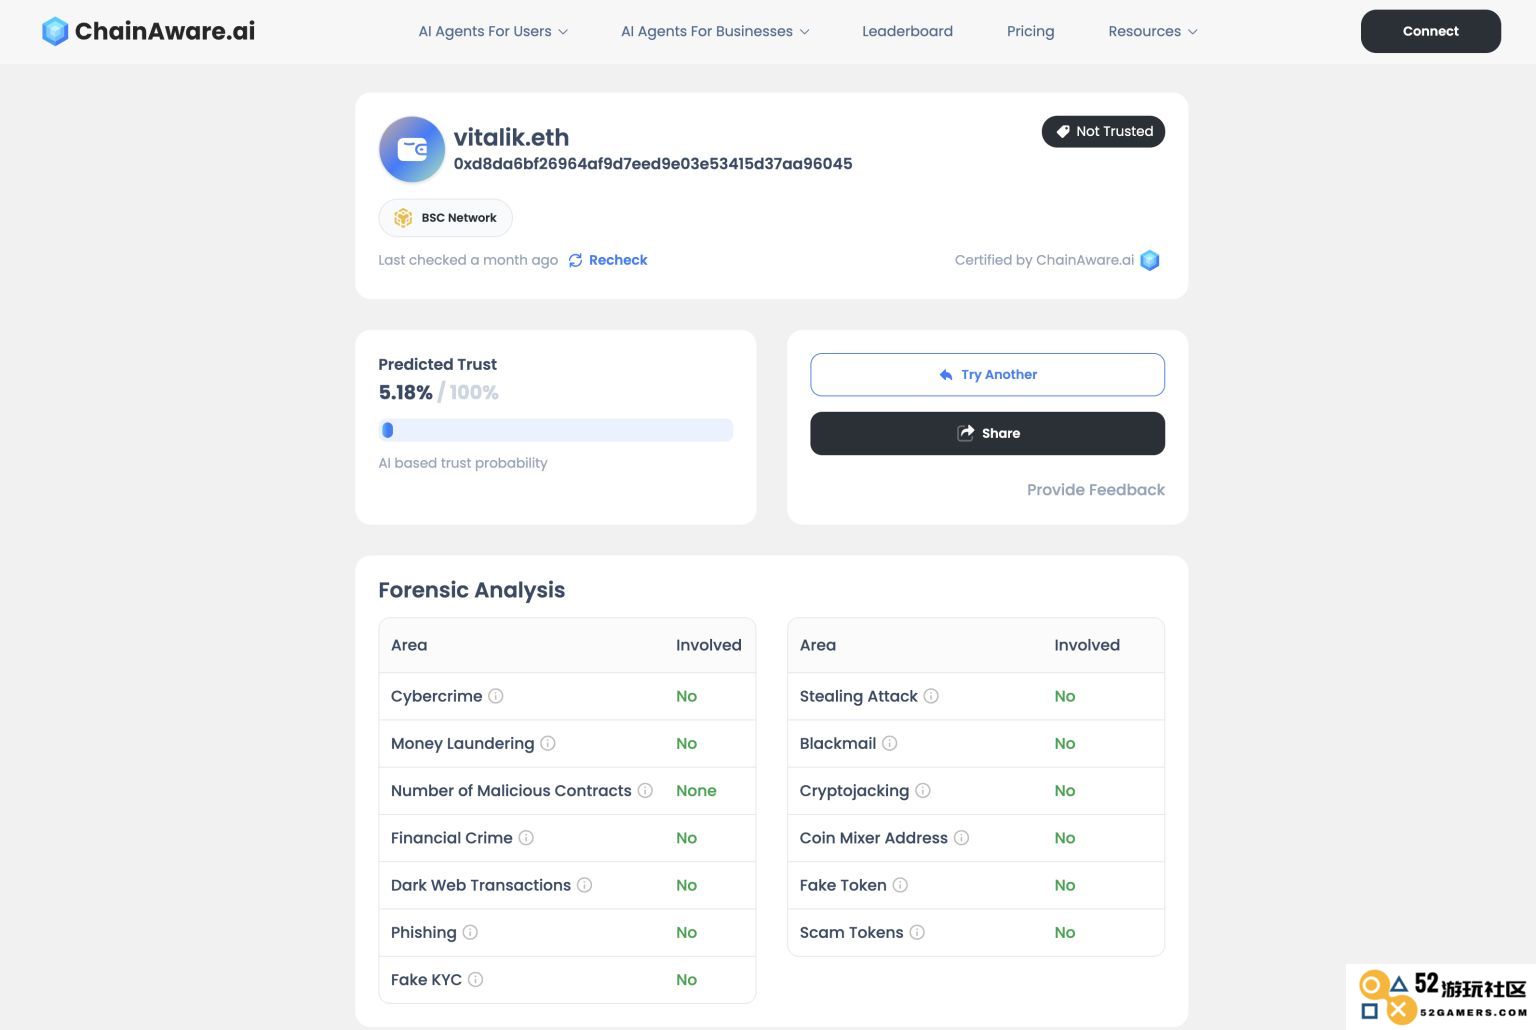
Task: Click the wallet address 0xd8da6bf2...96045
Action: (653, 164)
